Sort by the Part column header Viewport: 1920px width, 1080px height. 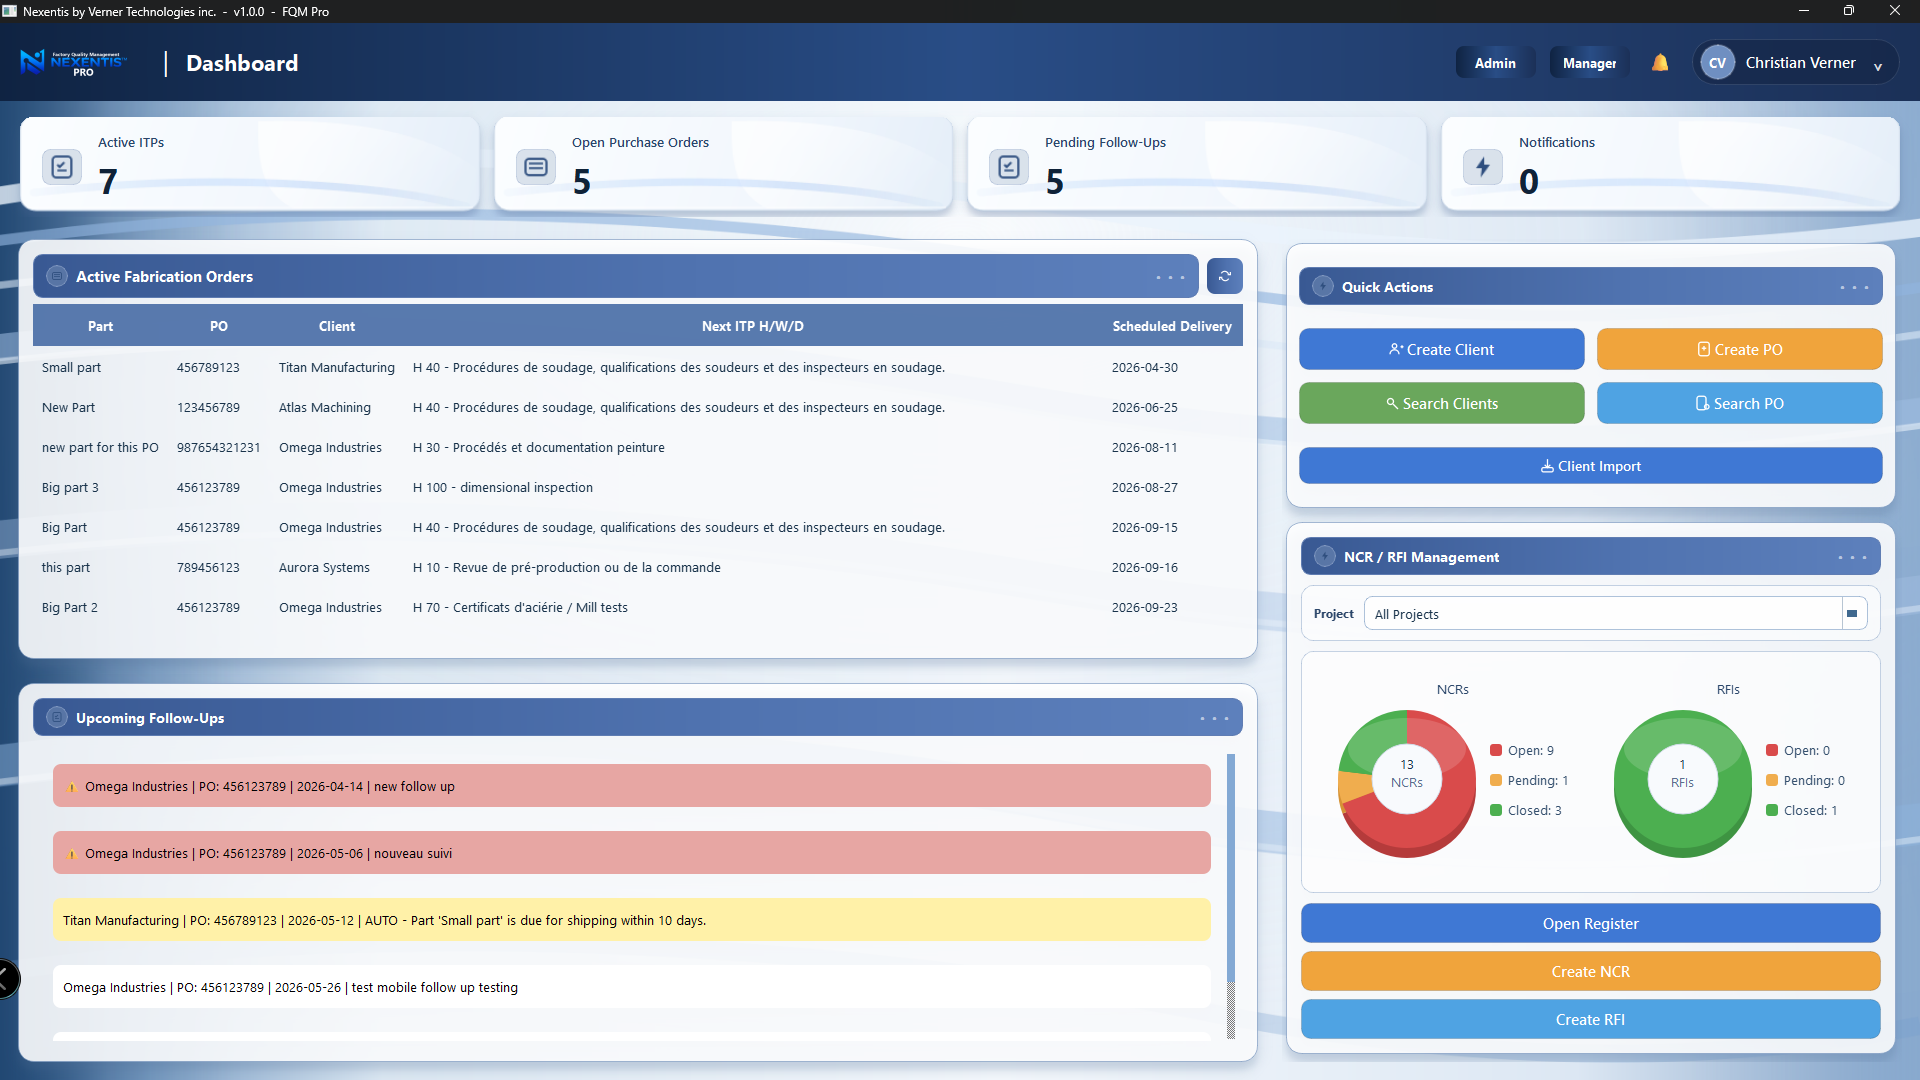click(x=100, y=326)
